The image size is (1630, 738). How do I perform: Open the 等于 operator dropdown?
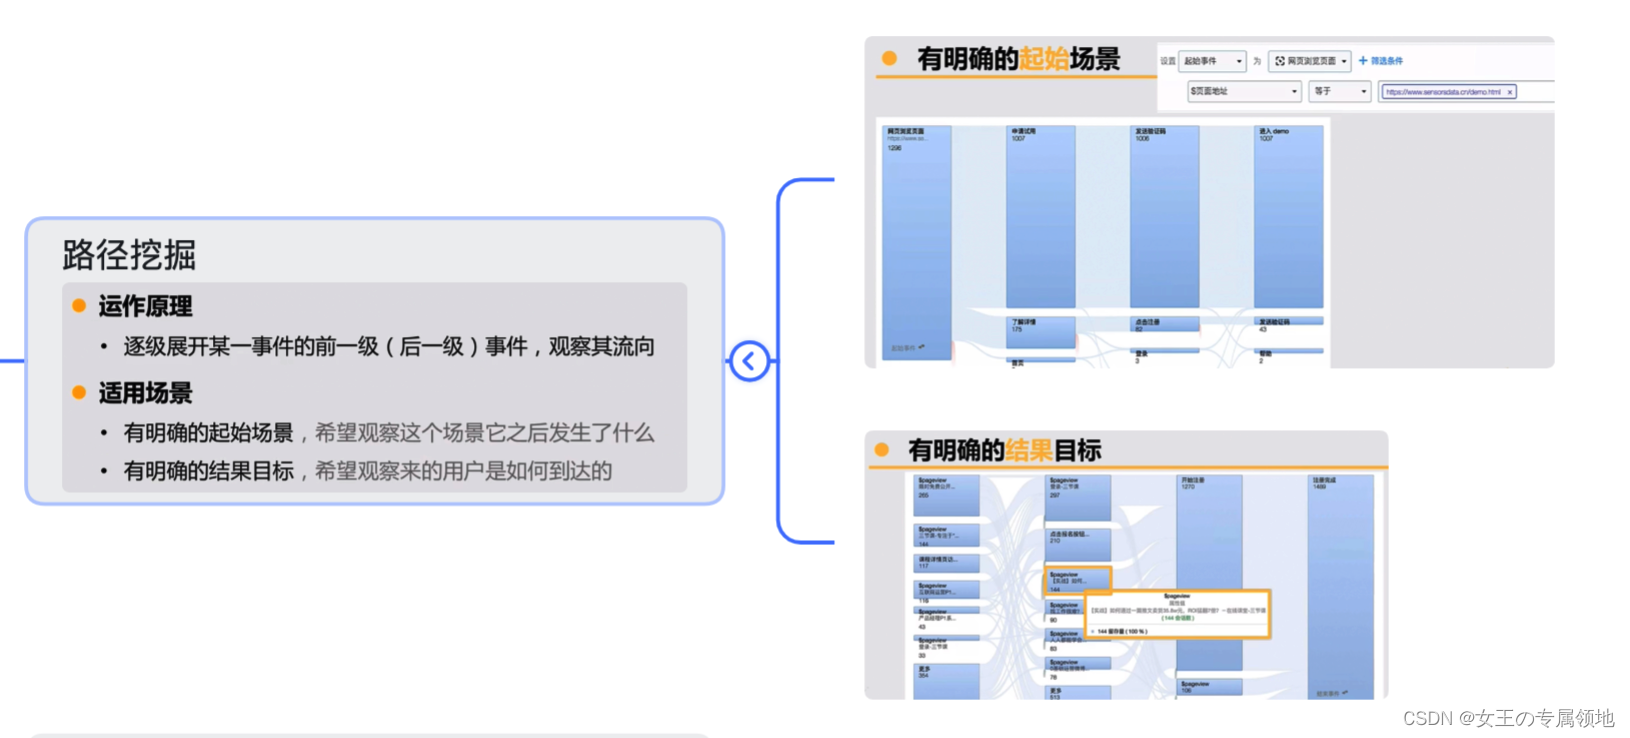pos(1340,91)
